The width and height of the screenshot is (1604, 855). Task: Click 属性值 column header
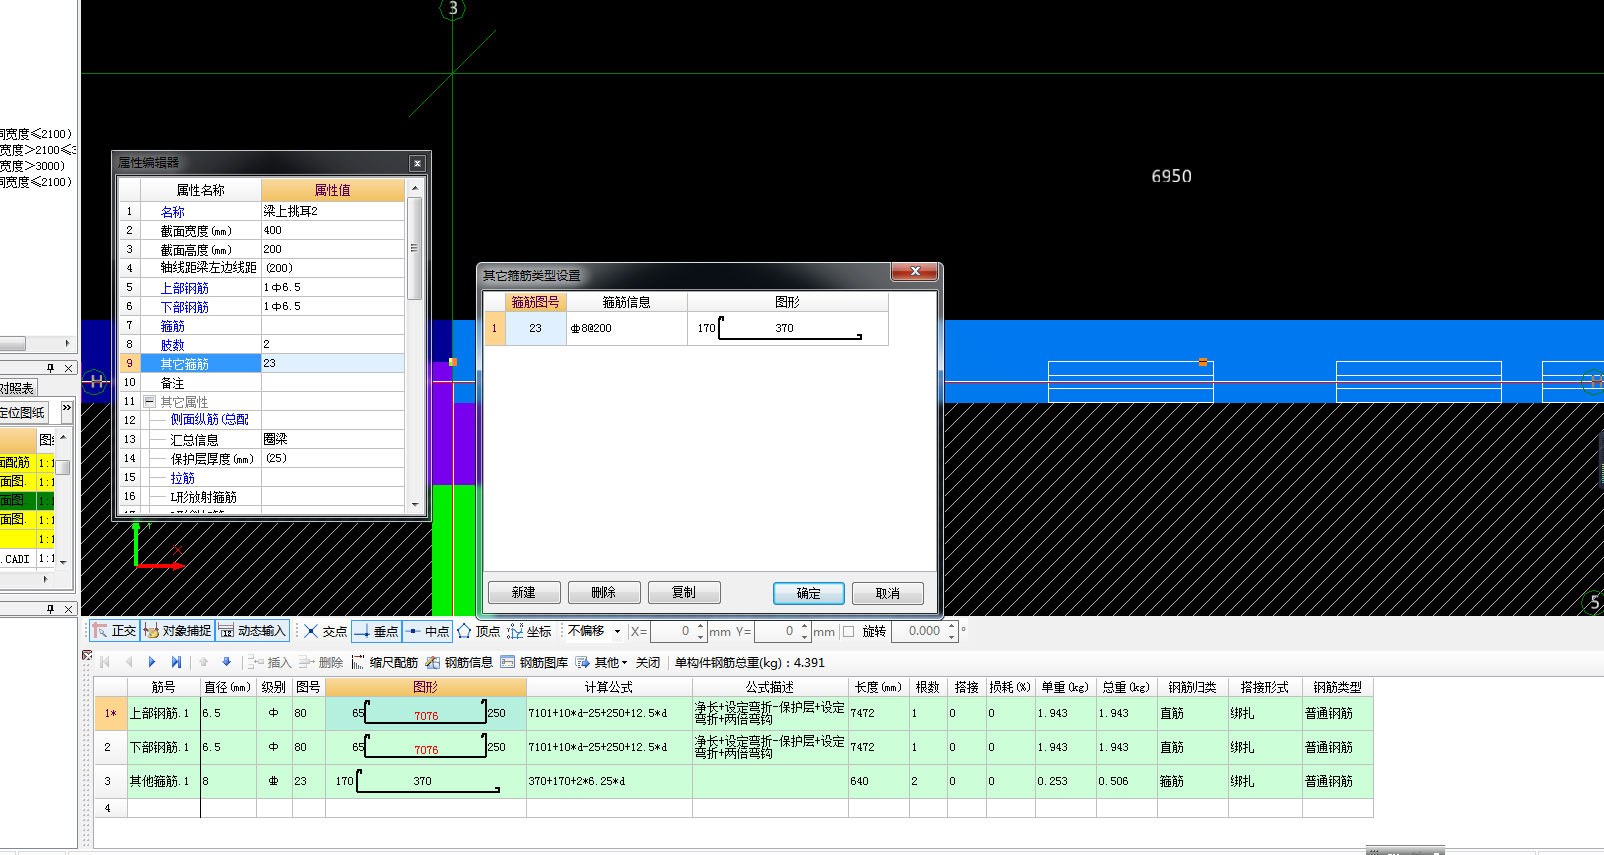point(333,190)
